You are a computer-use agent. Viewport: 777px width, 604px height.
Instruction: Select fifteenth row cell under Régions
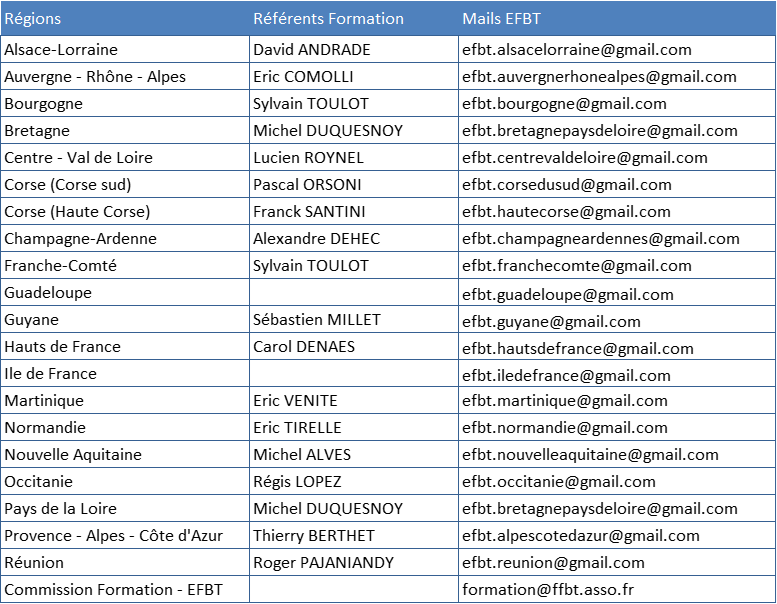[125, 427]
